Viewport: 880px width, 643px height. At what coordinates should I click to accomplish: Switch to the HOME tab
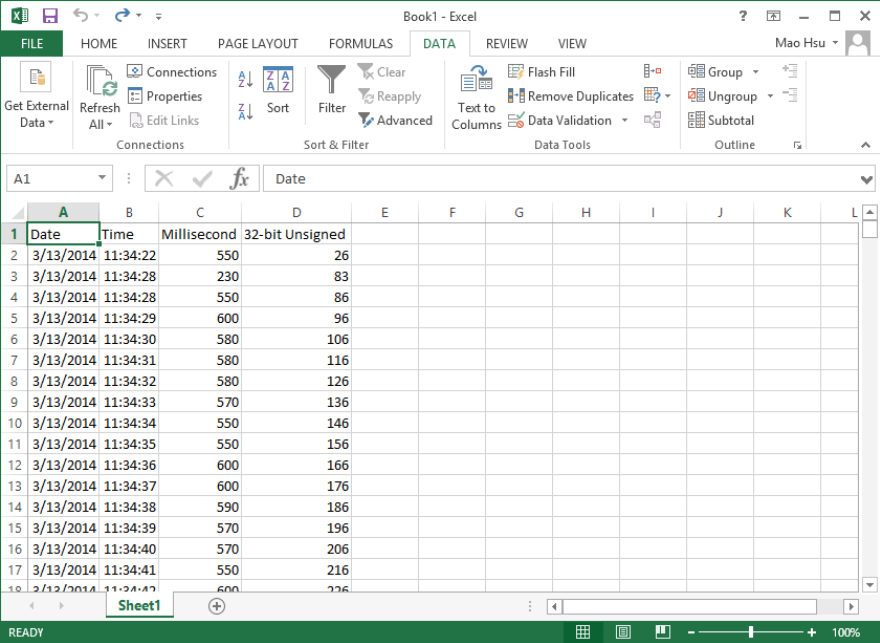(x=99, y=44)
